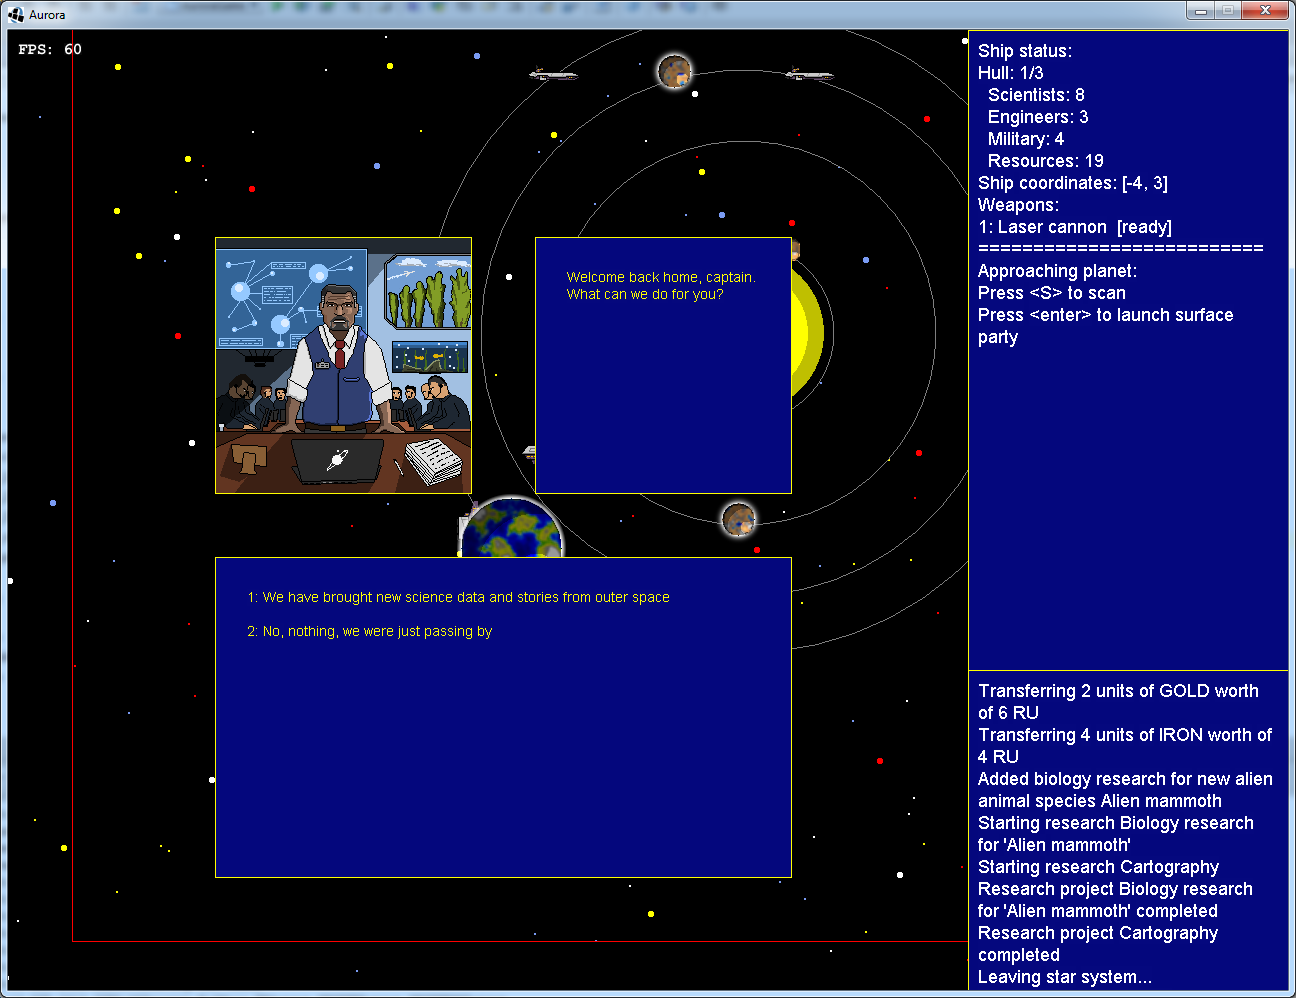
Task: Click the captain portrait image
Action: tap(343, 365)
